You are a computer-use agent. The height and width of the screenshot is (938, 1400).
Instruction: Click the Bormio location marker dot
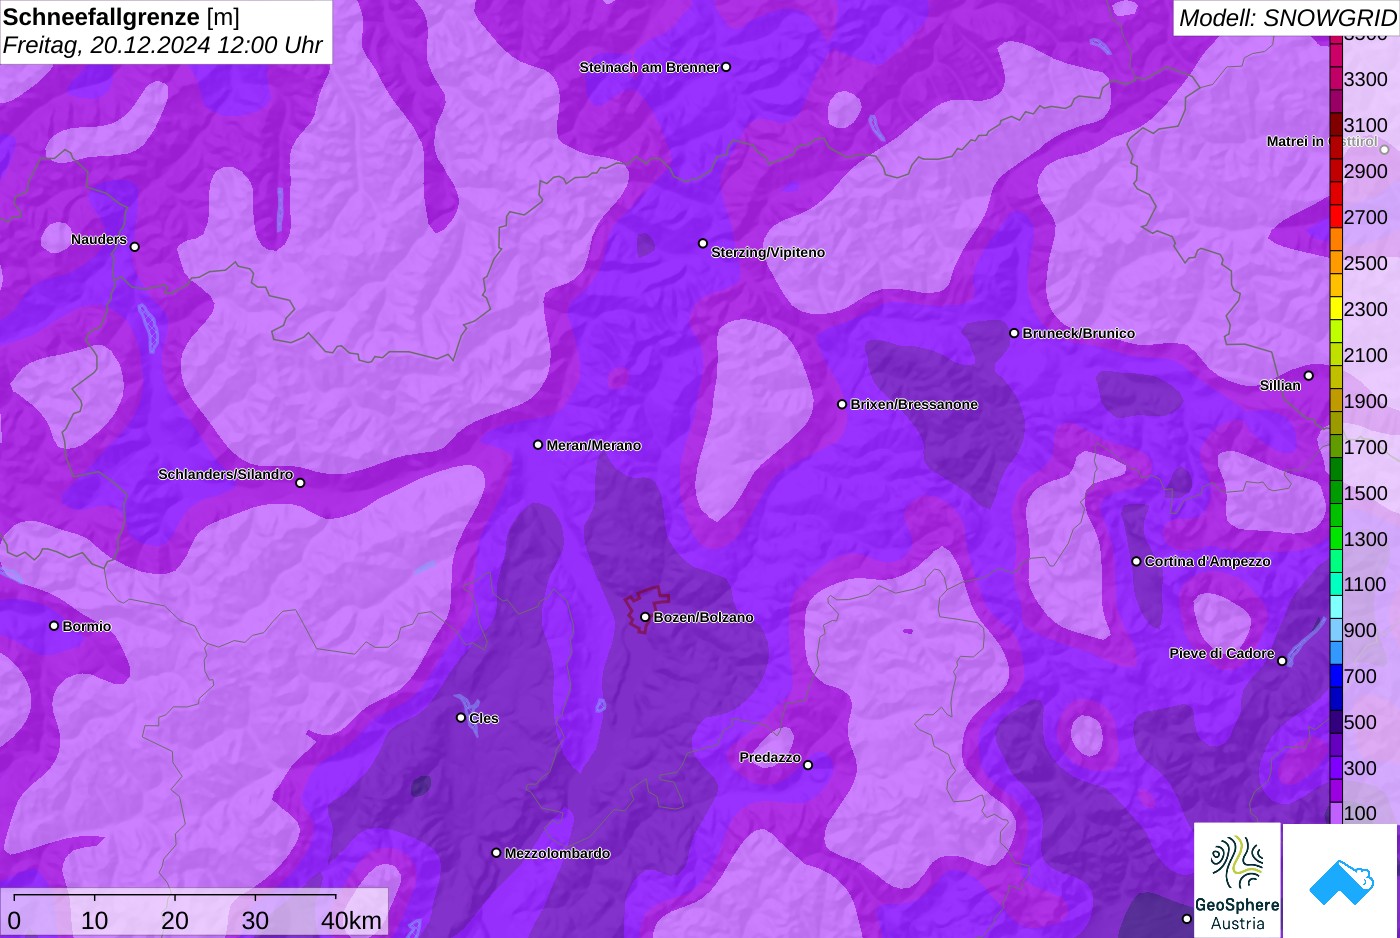(x=54, y=626)
